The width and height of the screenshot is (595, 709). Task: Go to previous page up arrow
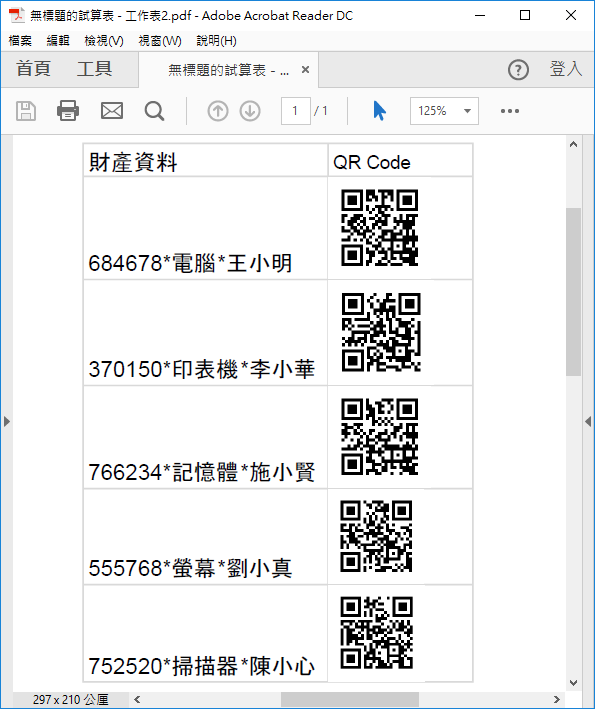218,111
